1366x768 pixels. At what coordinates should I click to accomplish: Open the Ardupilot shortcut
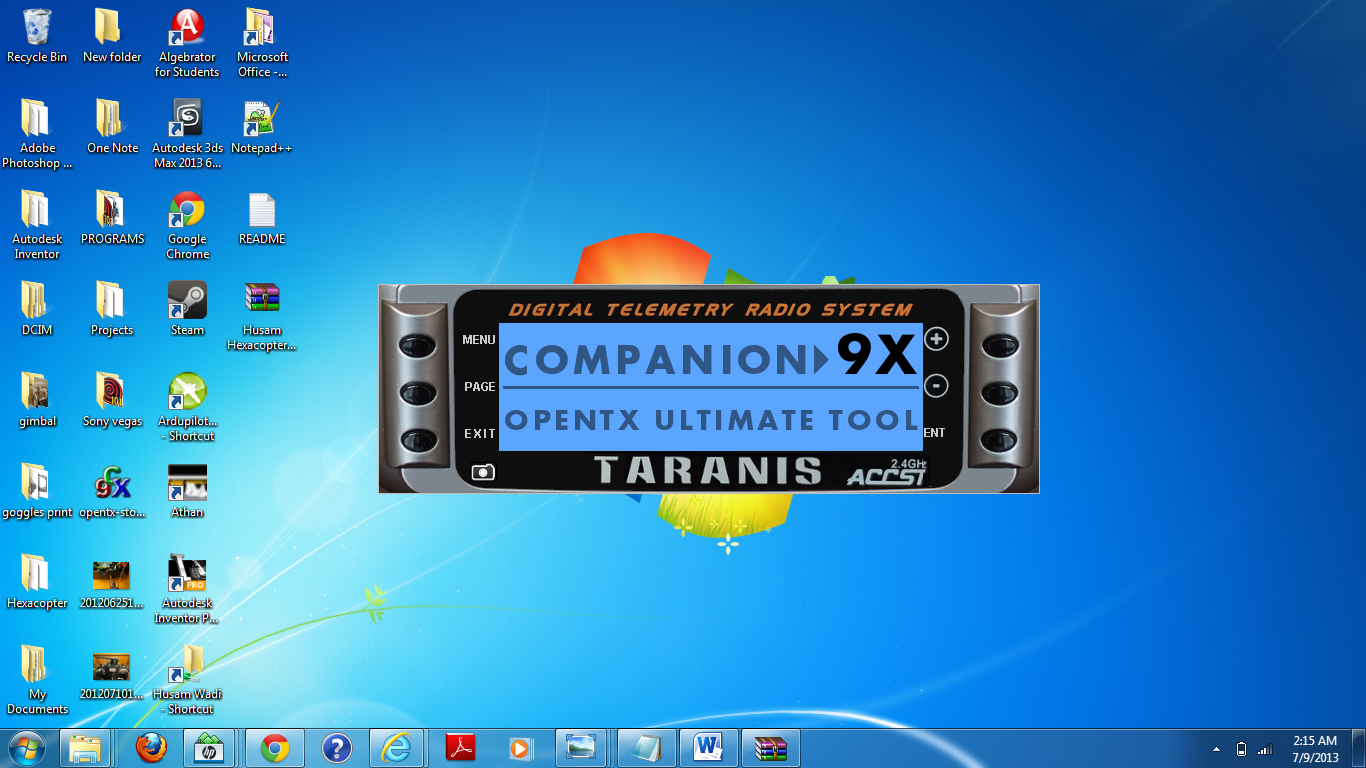186,390
